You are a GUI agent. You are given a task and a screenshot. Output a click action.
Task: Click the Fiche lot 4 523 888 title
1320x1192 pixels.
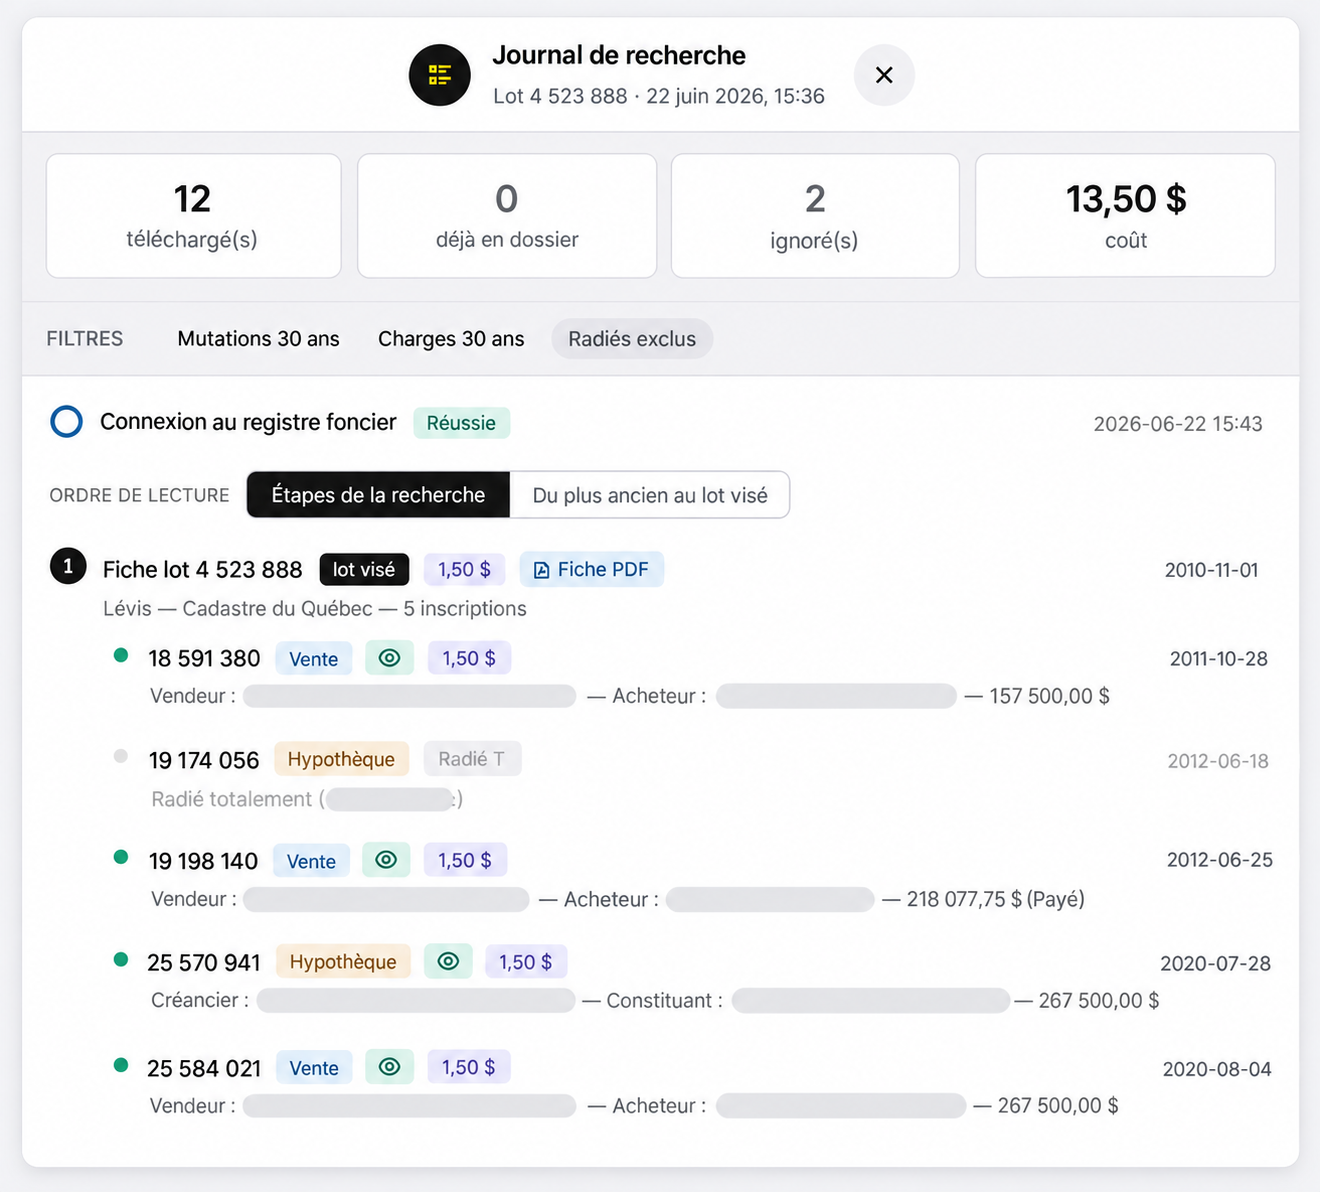[x=202, y=569]
